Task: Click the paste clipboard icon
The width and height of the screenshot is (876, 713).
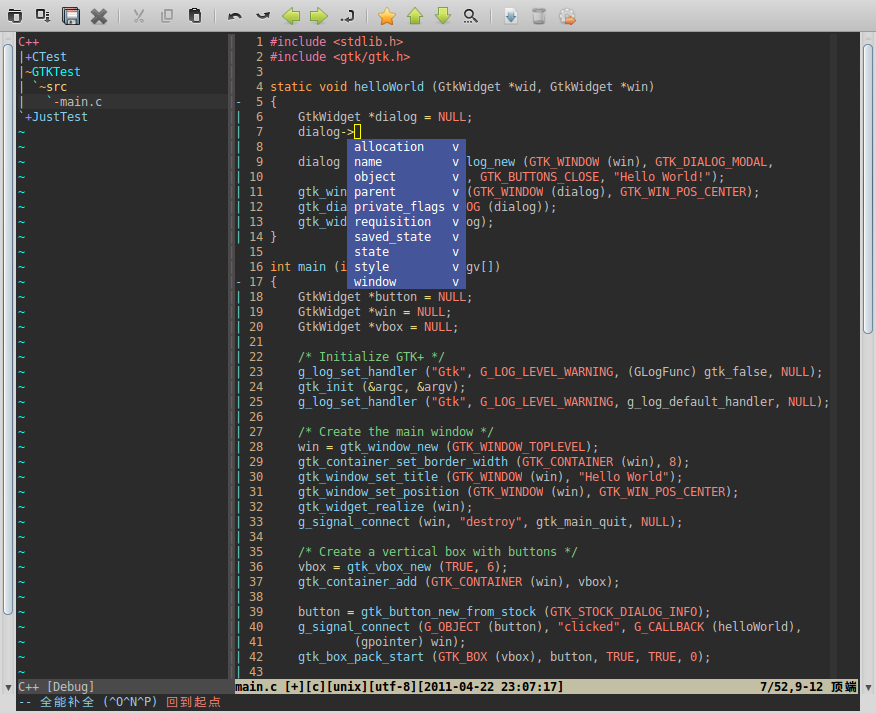Action: (x=195, y=16)
